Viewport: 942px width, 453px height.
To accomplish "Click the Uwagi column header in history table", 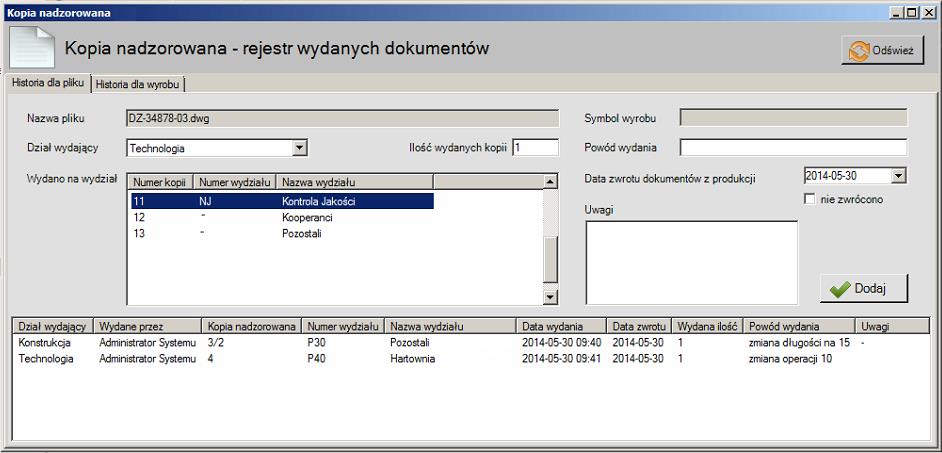I will click(892, 326).
